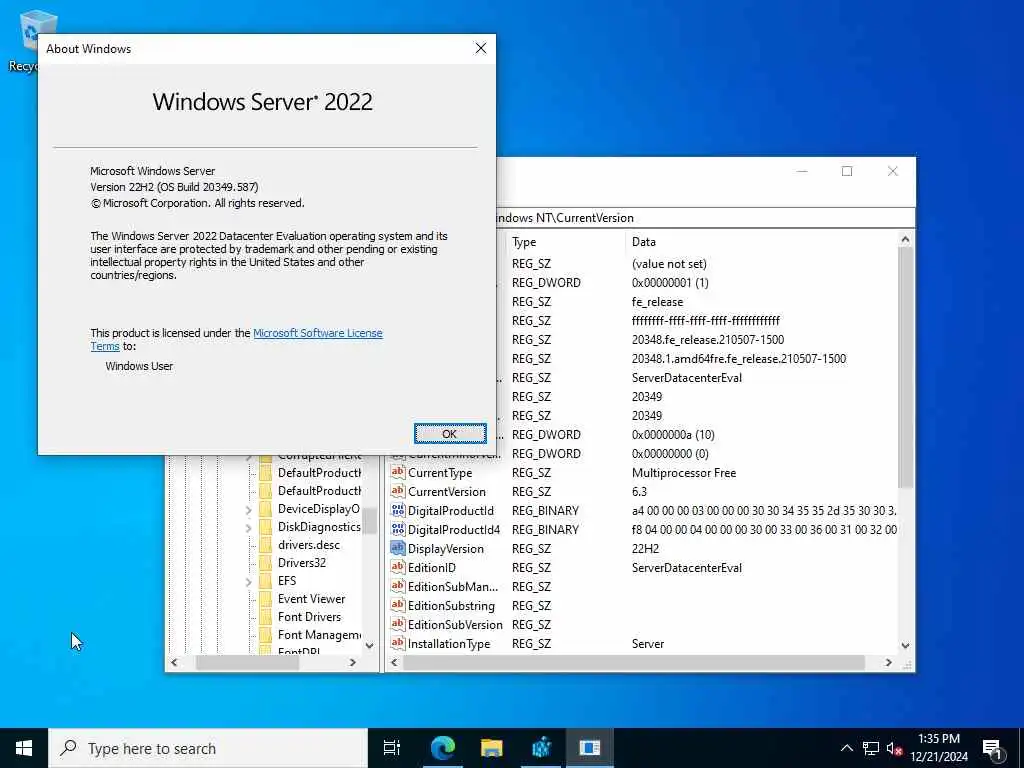
Task: Select the EditionSubMan... registry value
Action: (453, 586)
